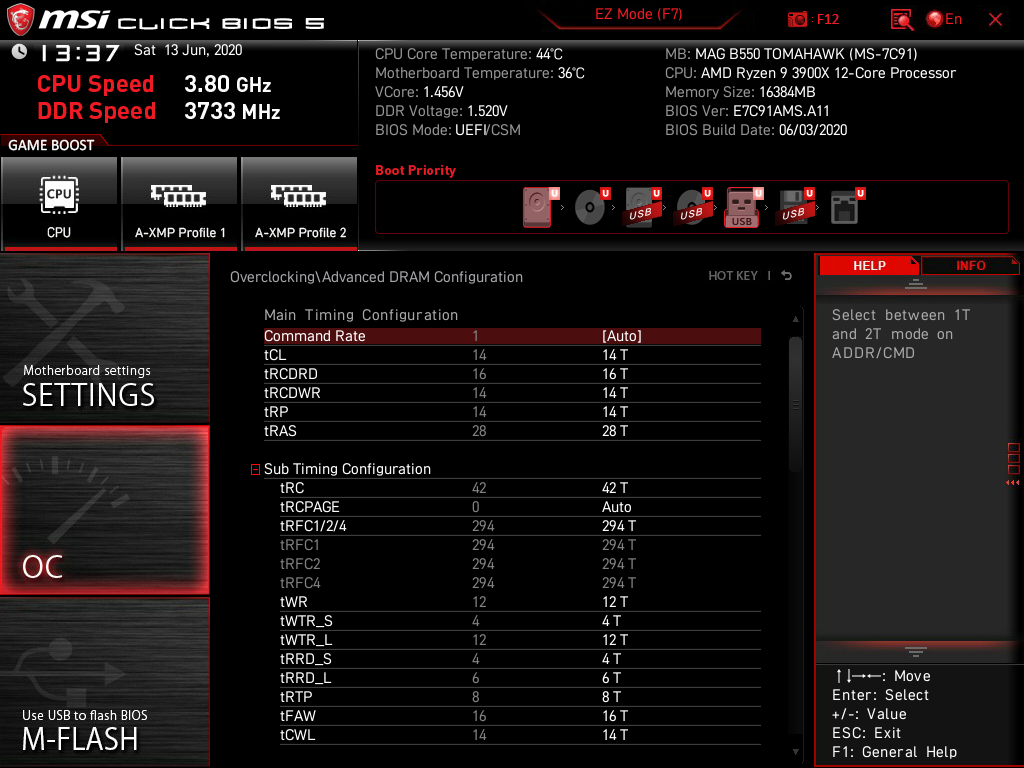The height and width of the screenshot is (768, 1024).
Task: Edit the tCWL 14 T value field
Action: tap(615, 734)
